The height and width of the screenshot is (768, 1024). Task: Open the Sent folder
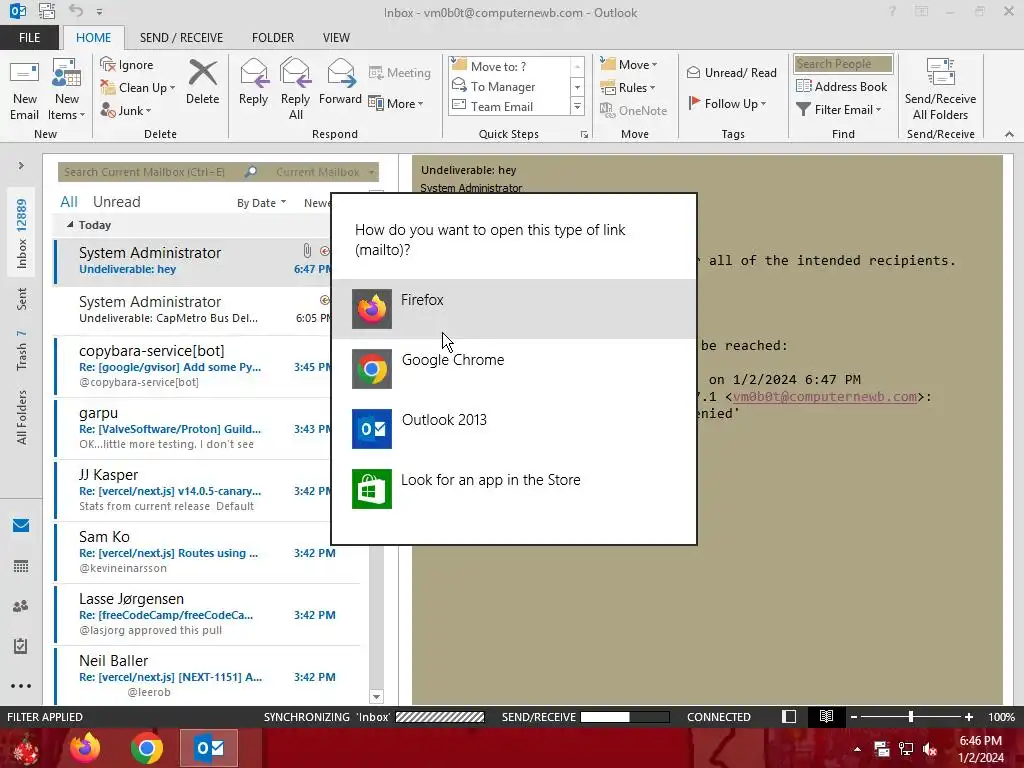(22, 299)
